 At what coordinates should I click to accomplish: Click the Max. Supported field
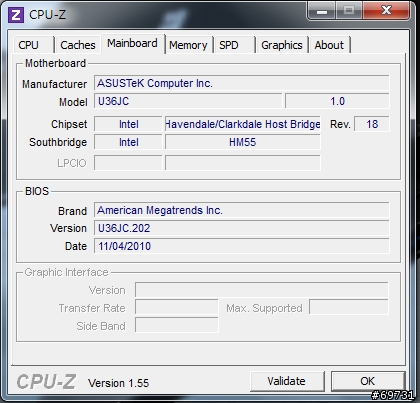pos(349,307)
